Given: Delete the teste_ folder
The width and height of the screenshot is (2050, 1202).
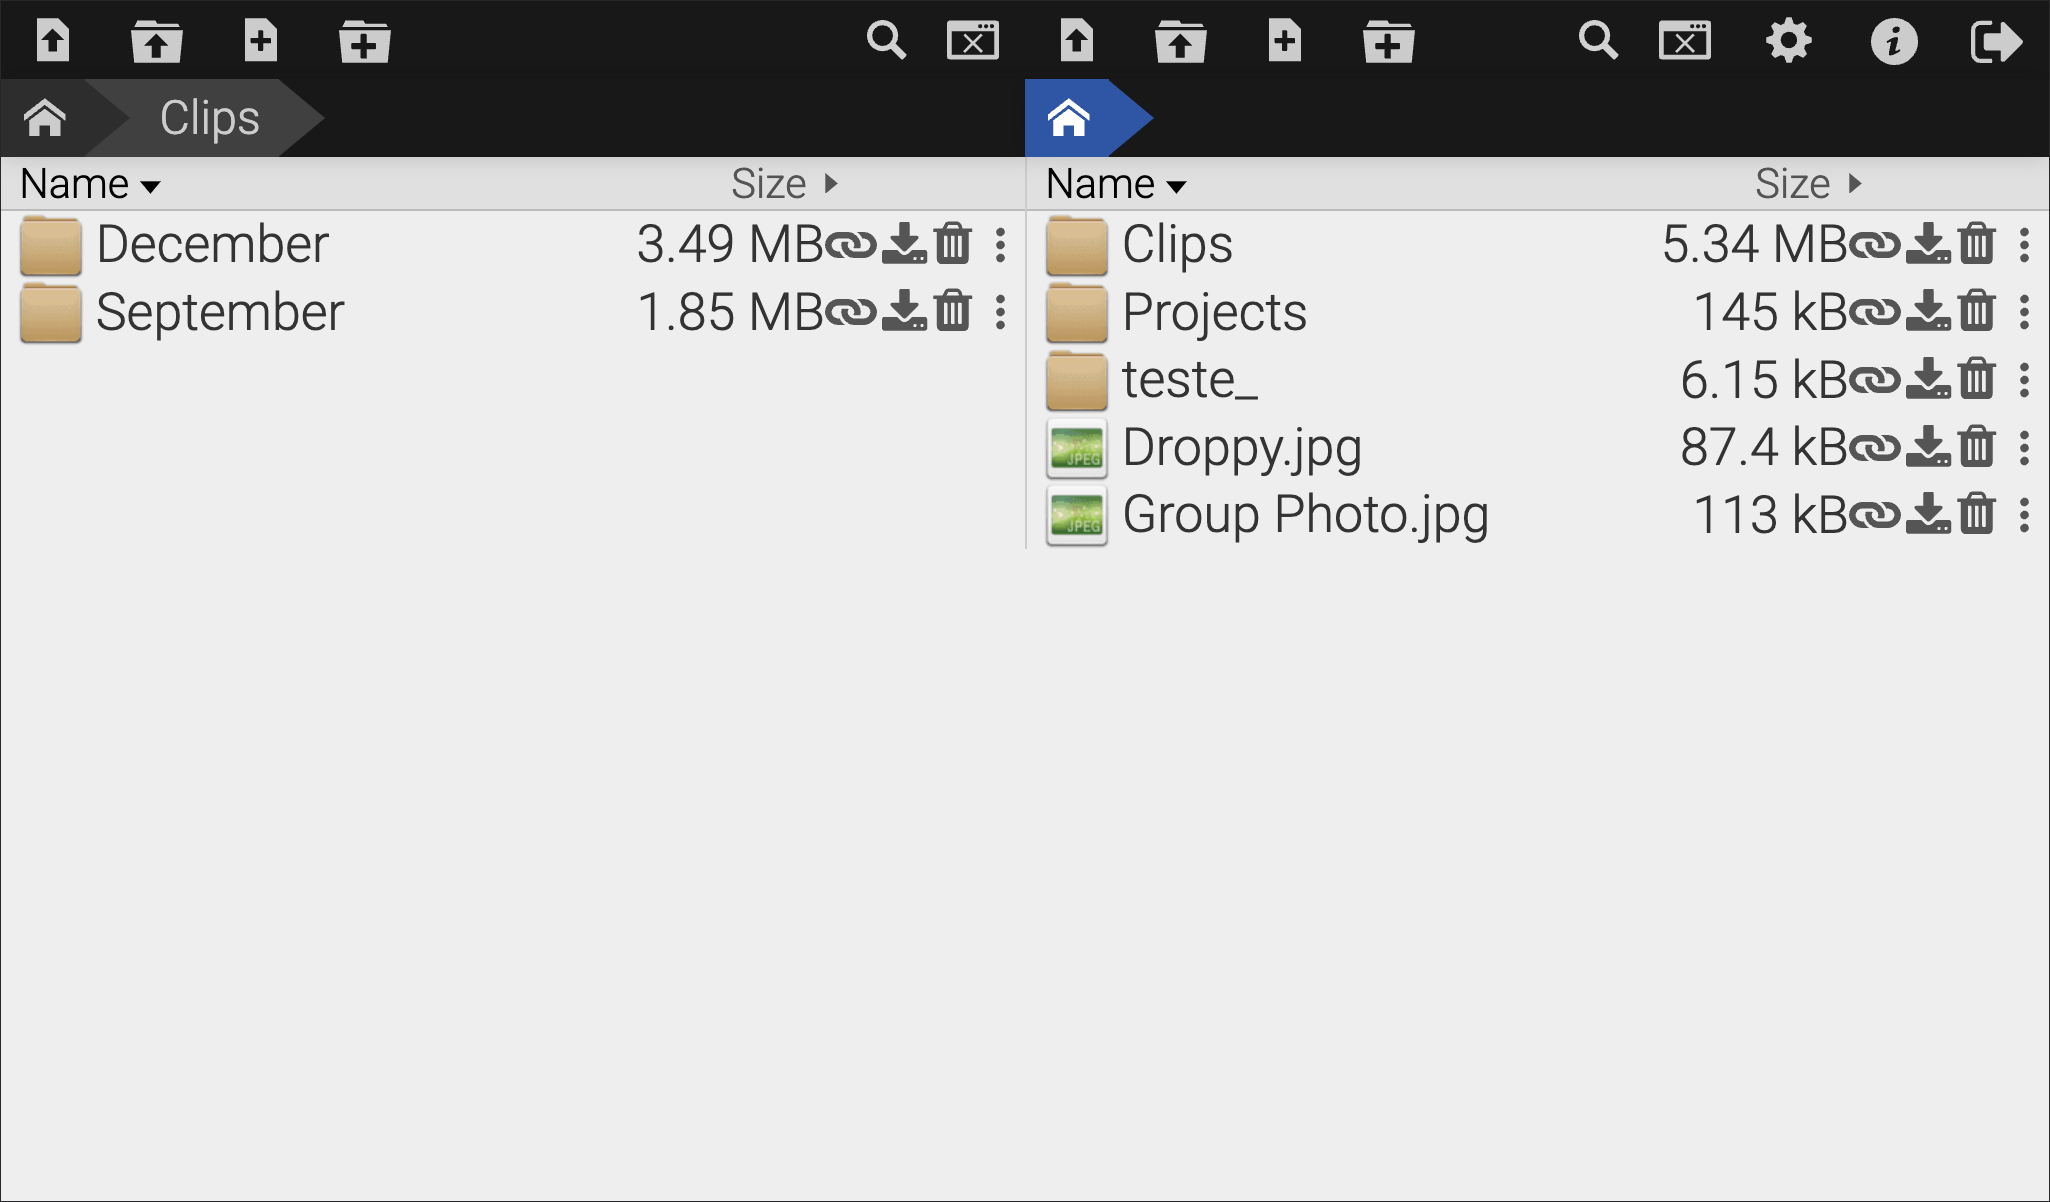Looking at the screenshot, I should 1977,380.
